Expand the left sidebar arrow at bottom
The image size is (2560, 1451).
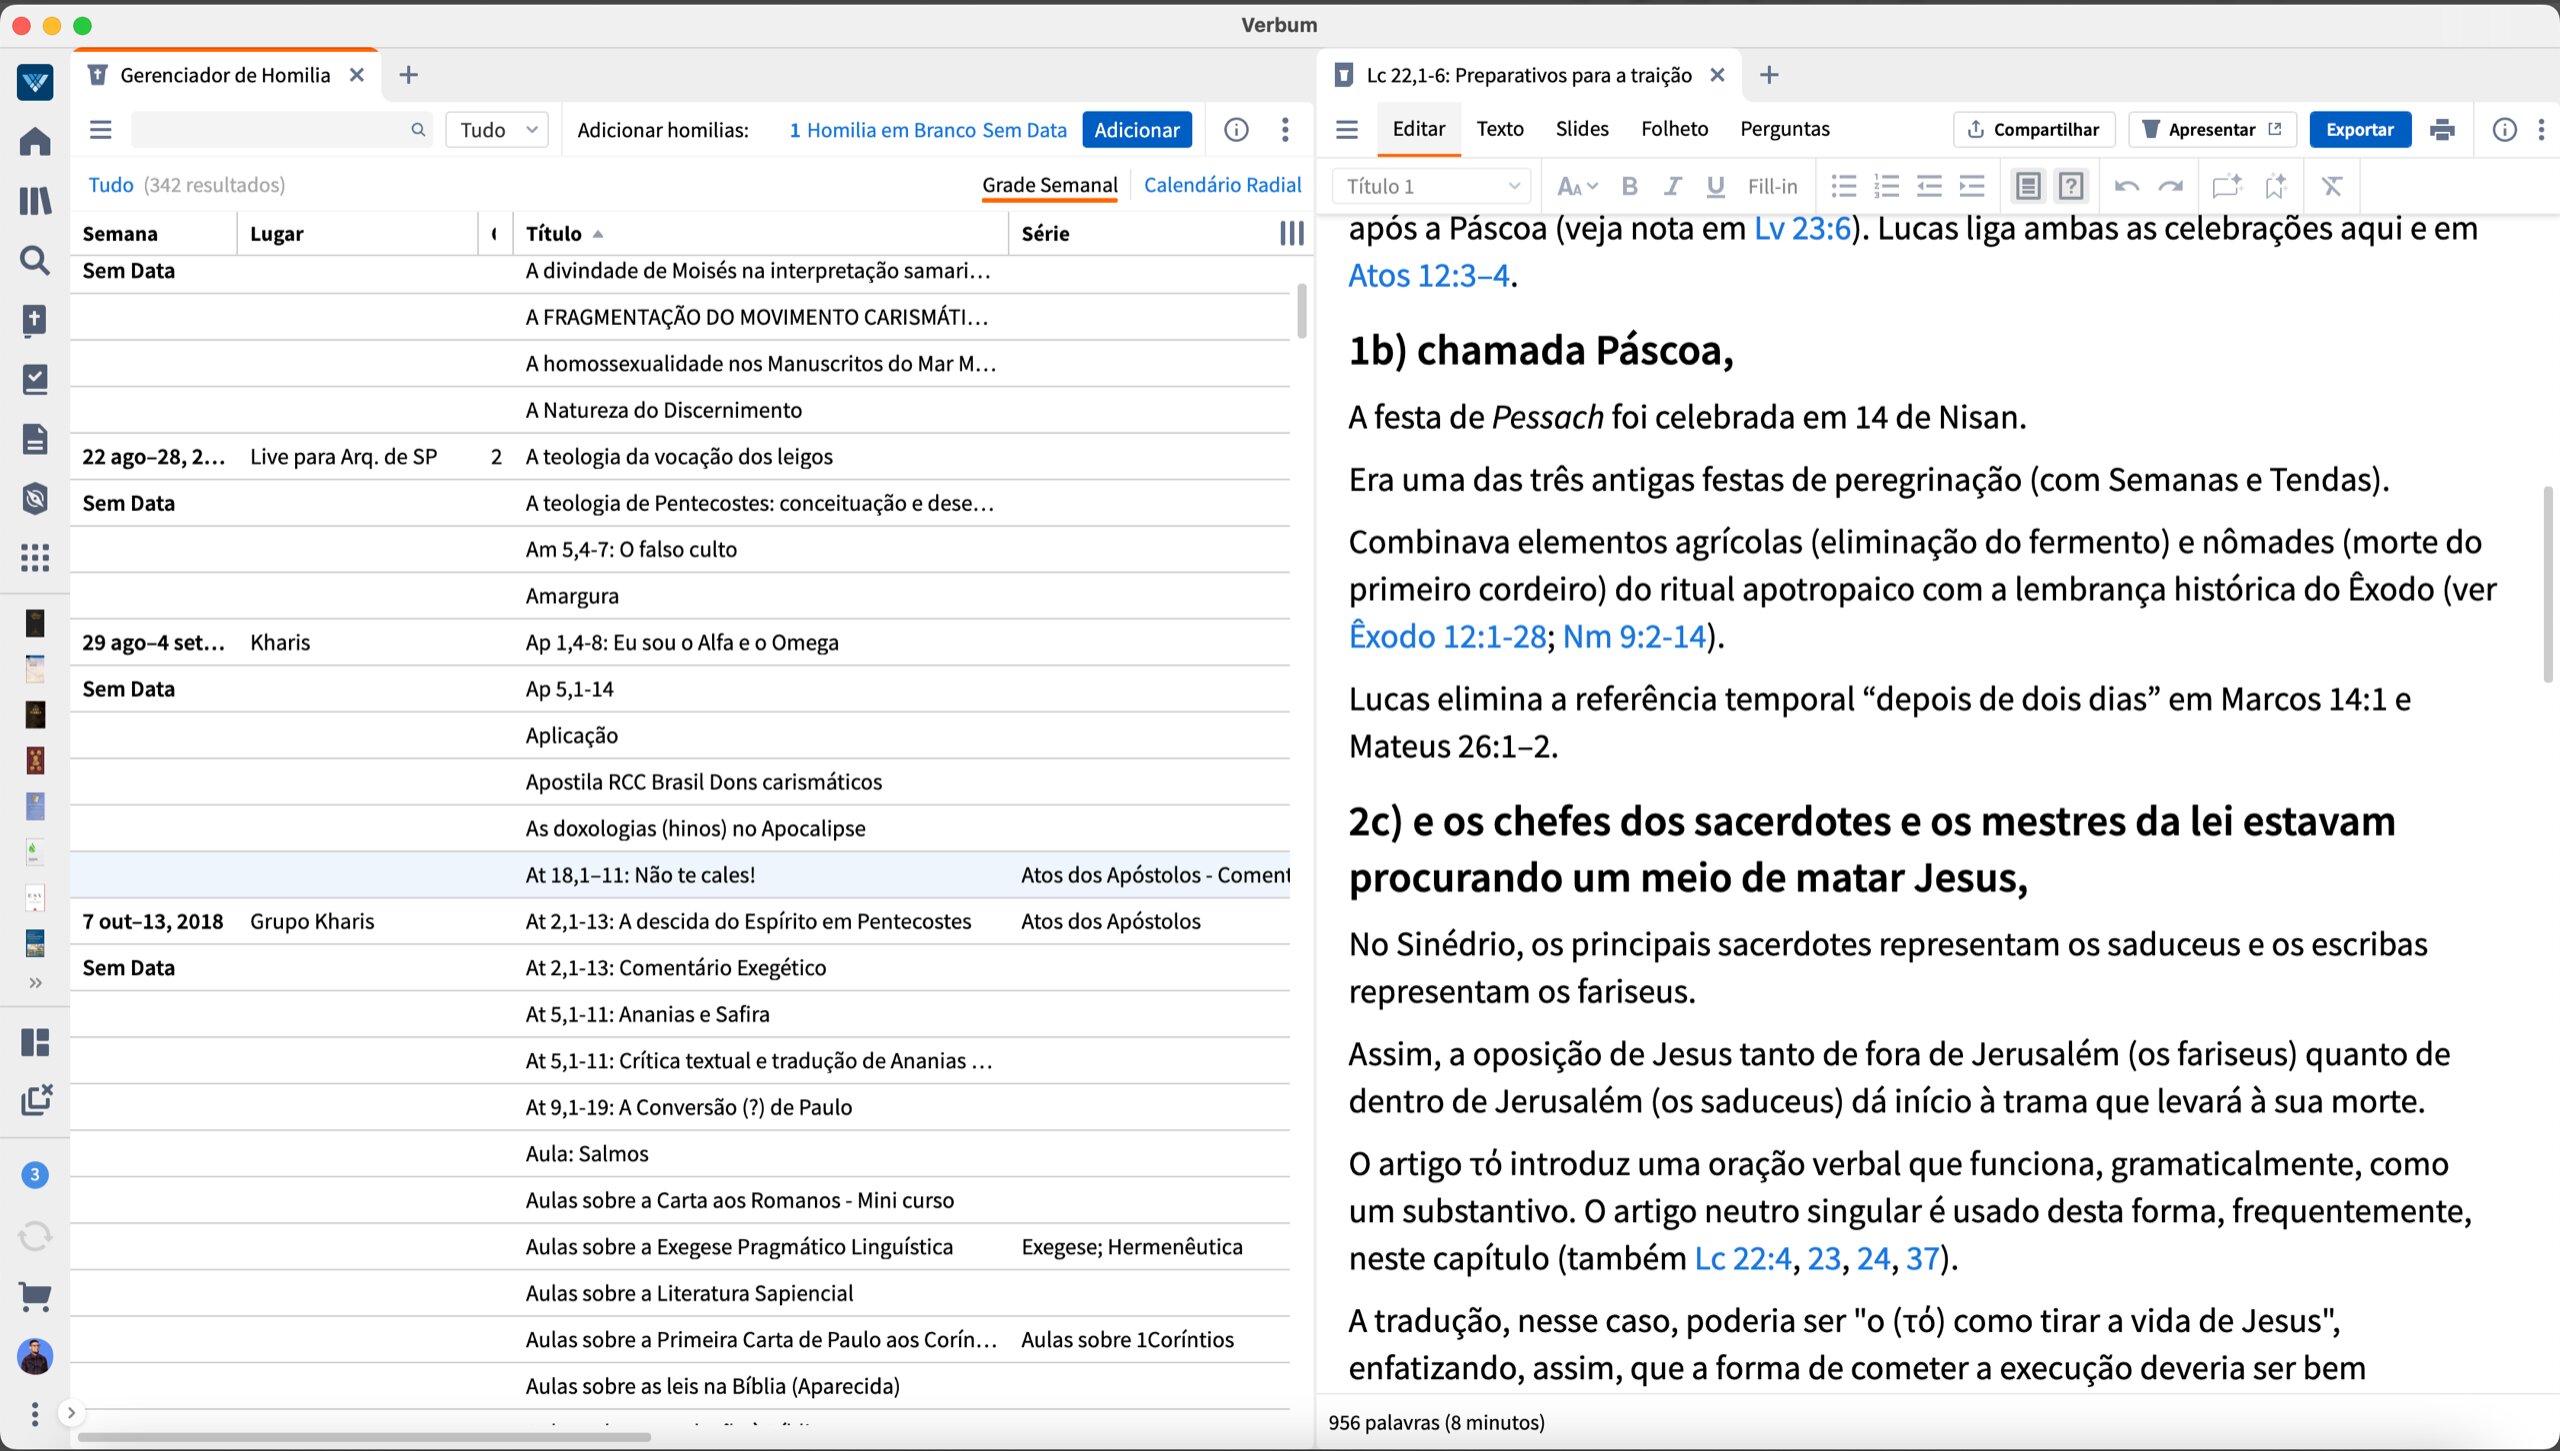pyautogui.click(x=71, y=1413)
